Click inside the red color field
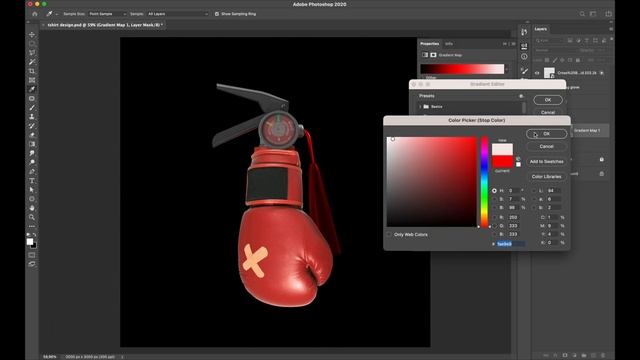640x360 pixels. click(432, 182)
